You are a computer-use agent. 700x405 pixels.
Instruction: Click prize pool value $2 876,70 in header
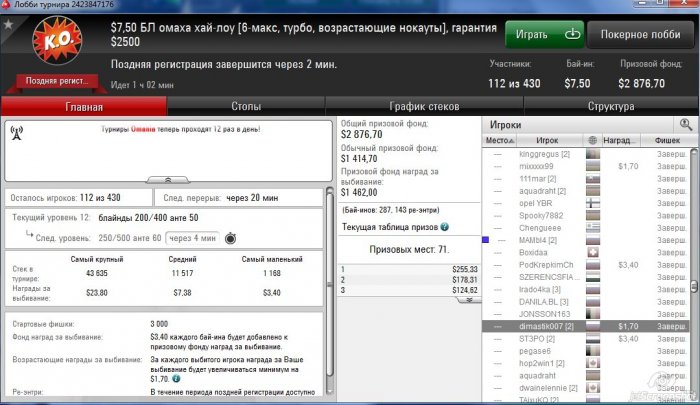tap(642, 84)
